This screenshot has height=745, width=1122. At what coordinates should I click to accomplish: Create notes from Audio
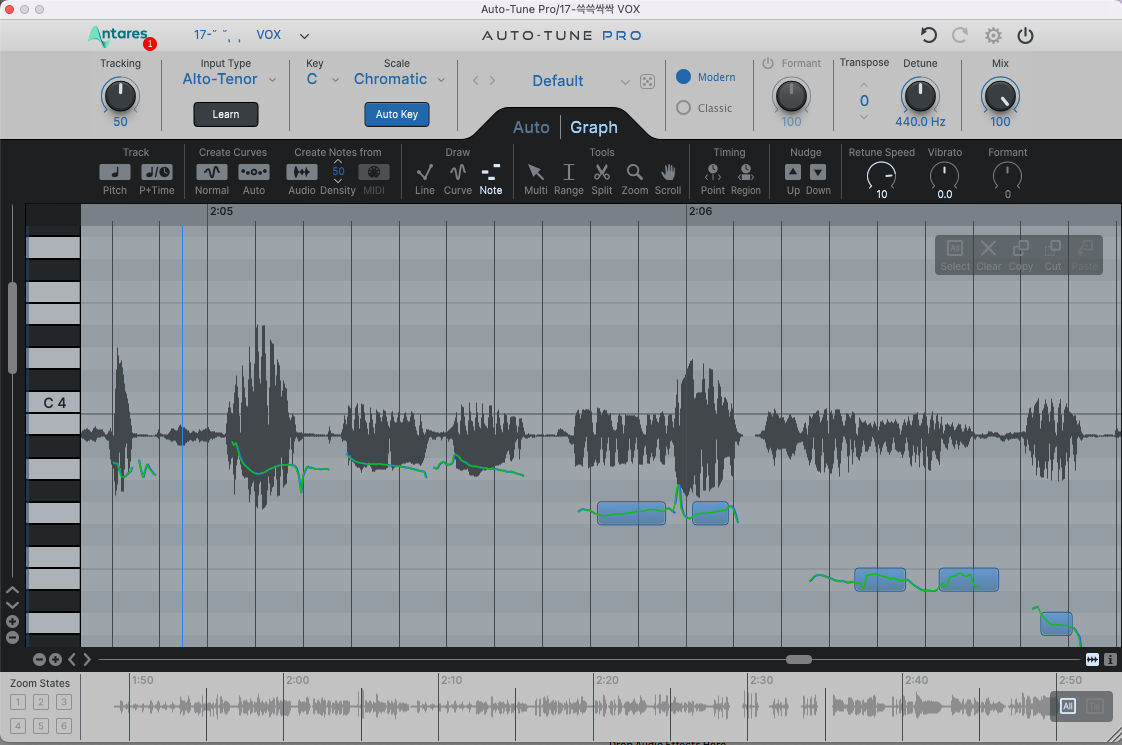[302, 172]
